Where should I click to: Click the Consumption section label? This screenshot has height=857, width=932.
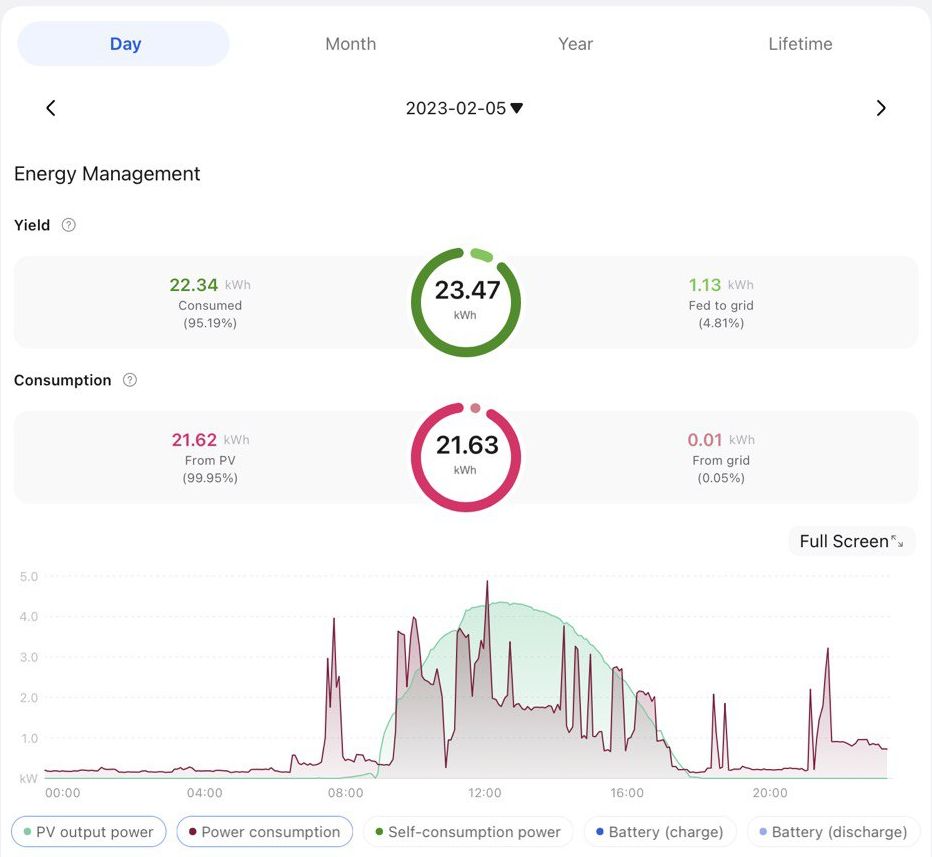click(62, 380)
